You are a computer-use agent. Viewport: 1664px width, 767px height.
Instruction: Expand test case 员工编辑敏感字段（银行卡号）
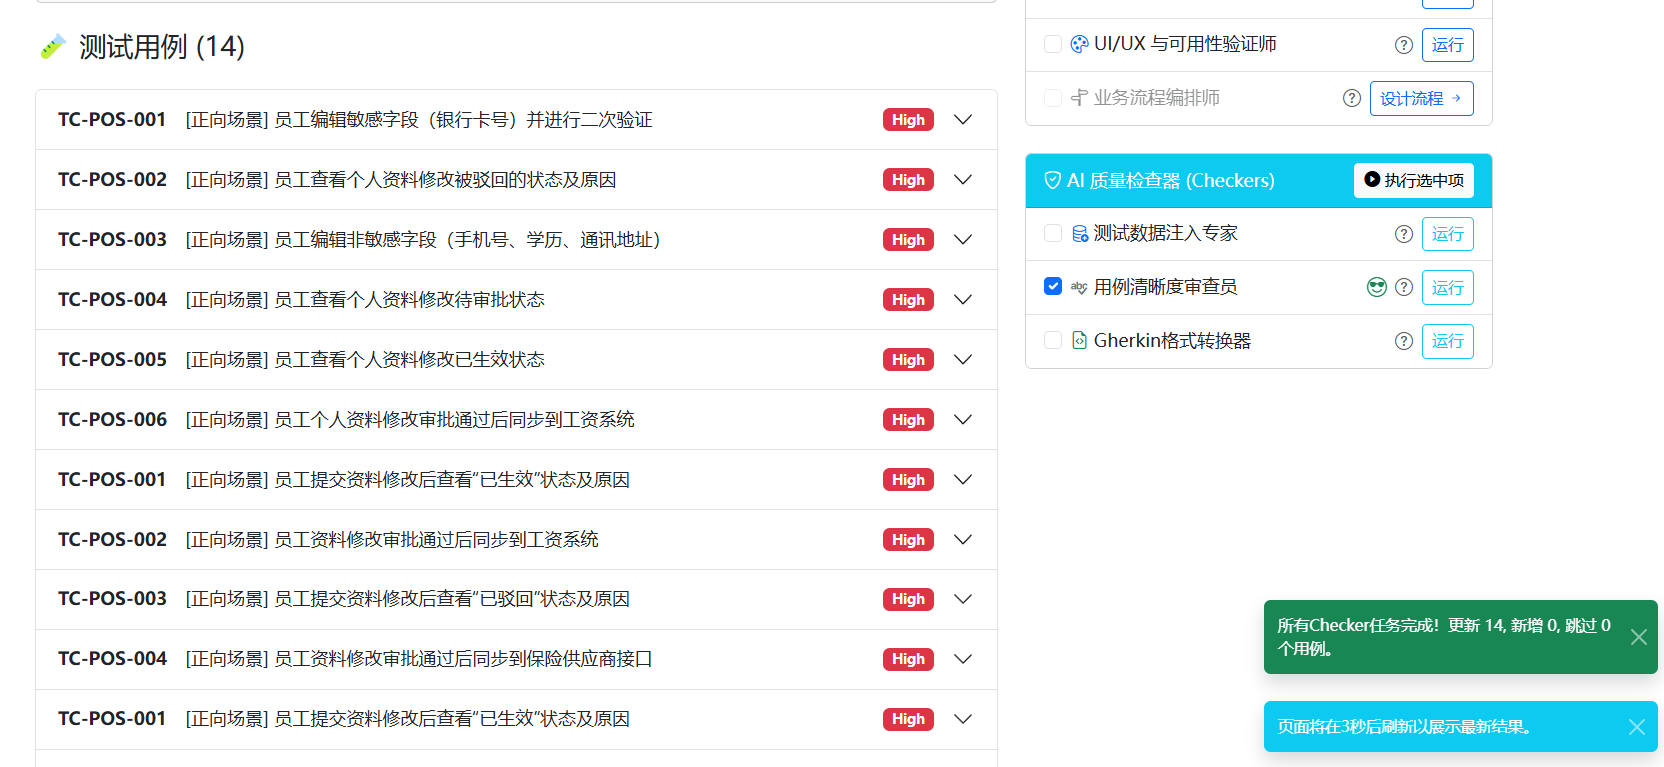(963, 120)
